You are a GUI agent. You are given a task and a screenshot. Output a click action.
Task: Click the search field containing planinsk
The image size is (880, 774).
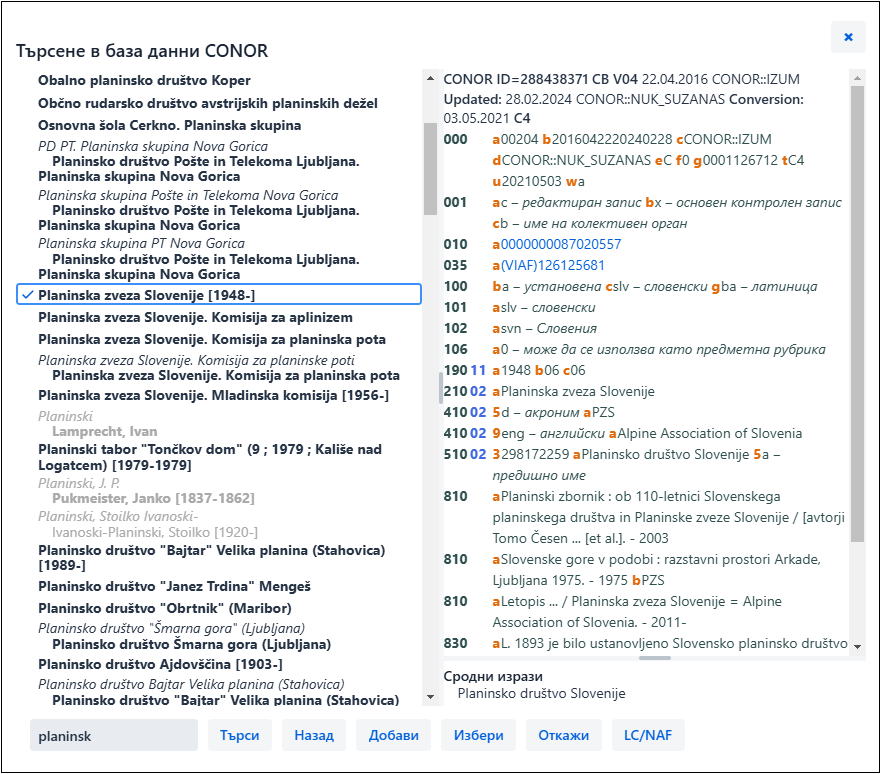click(114, 735)
